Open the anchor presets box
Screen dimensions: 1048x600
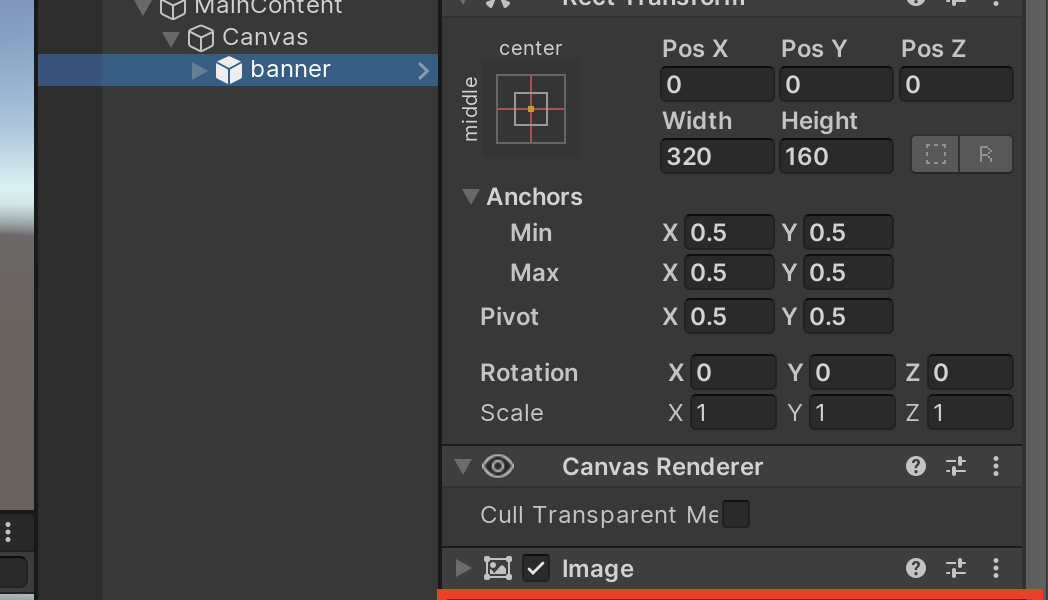531,108
